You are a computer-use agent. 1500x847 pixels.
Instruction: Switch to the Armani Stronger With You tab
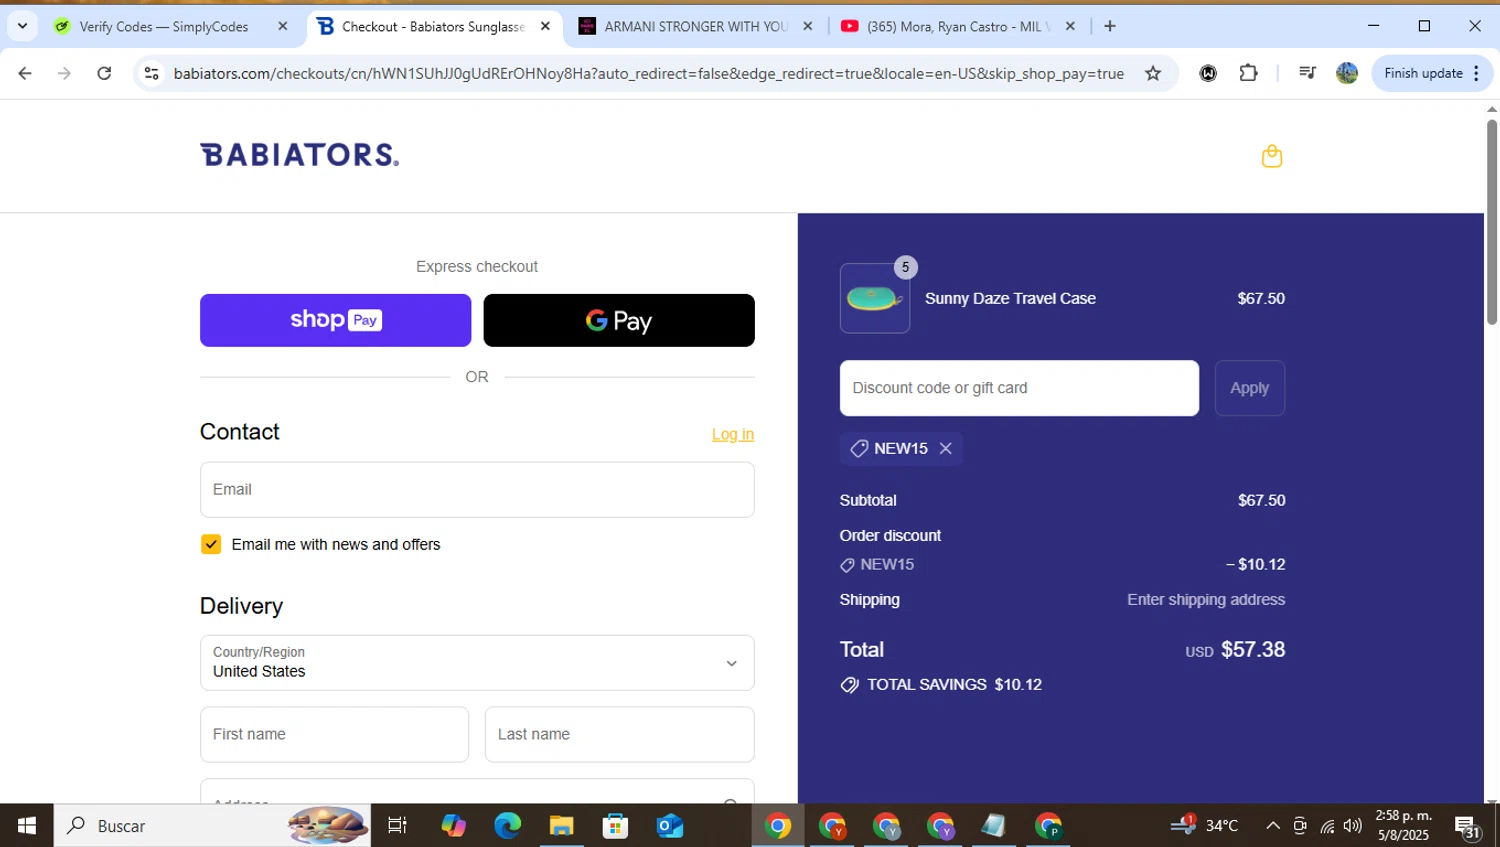click(x=696, y=27)
